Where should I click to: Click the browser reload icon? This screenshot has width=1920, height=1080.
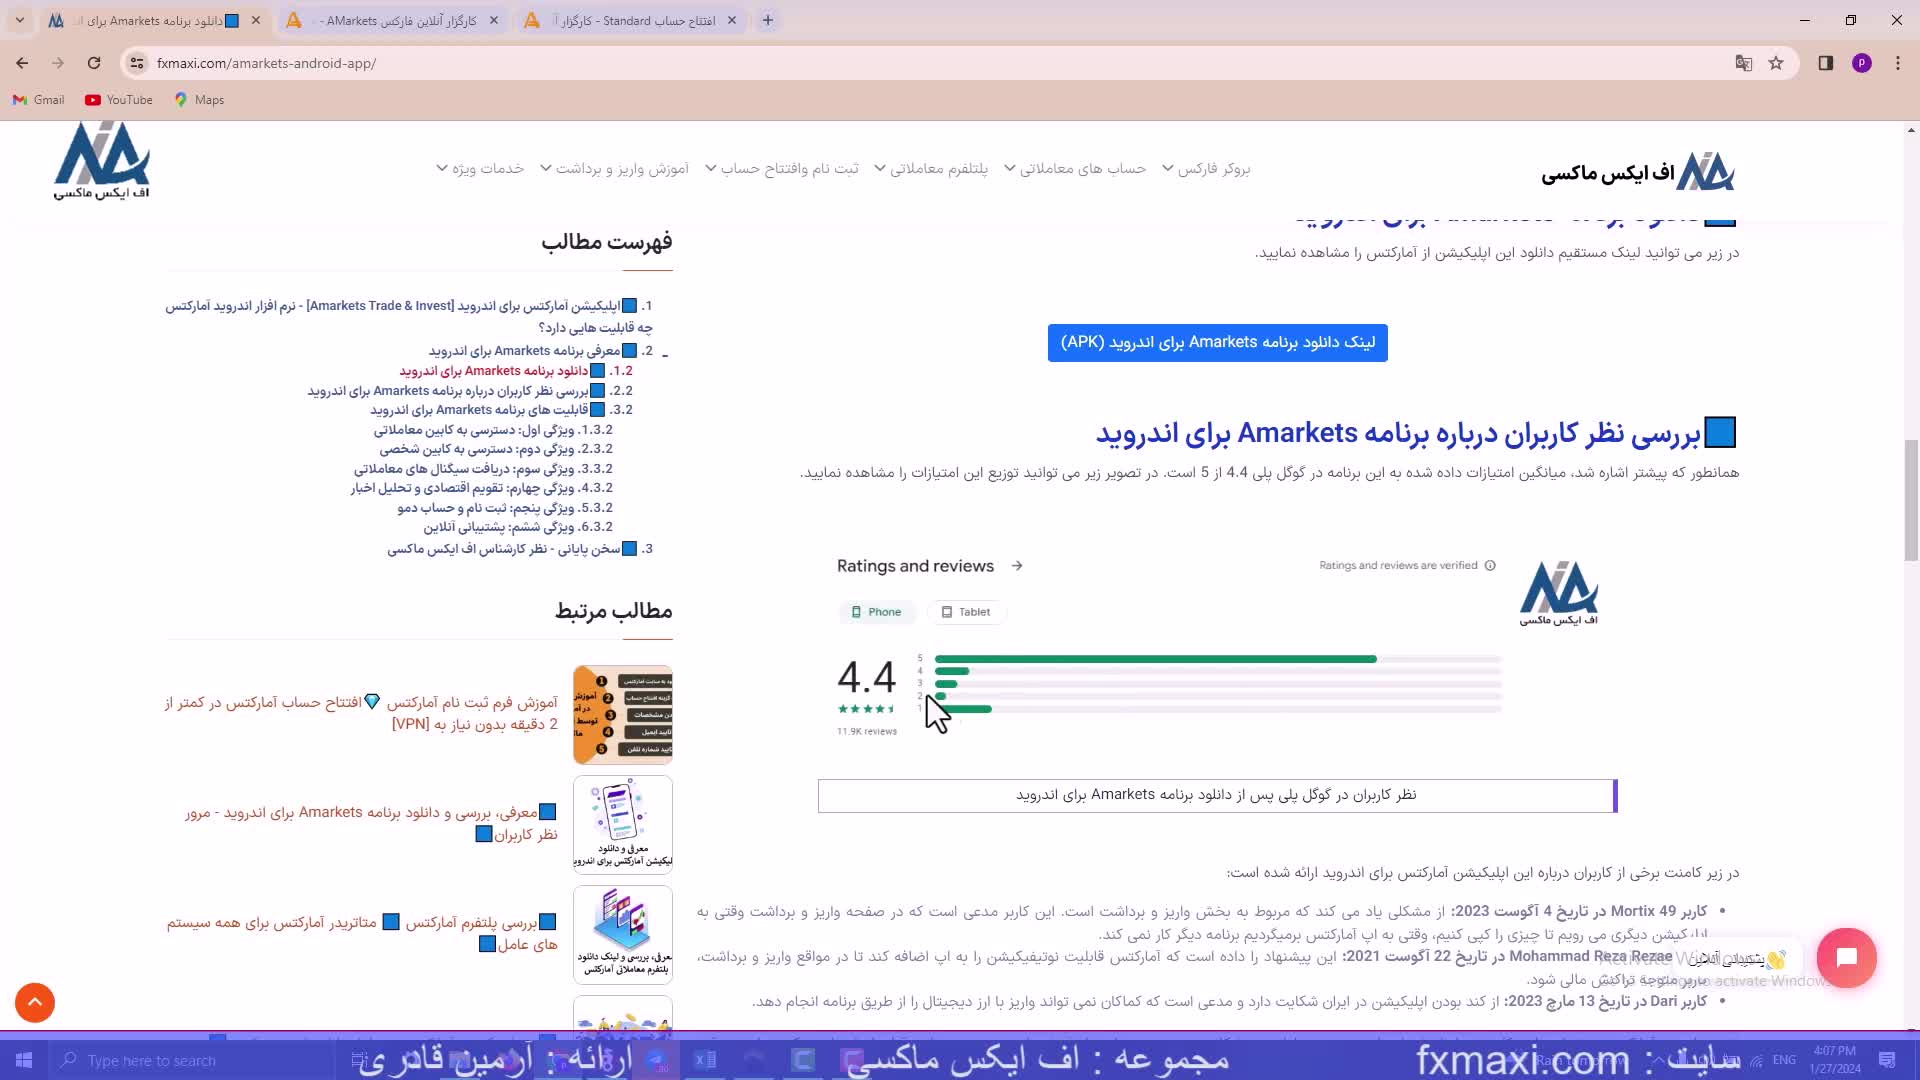[94, 63]
